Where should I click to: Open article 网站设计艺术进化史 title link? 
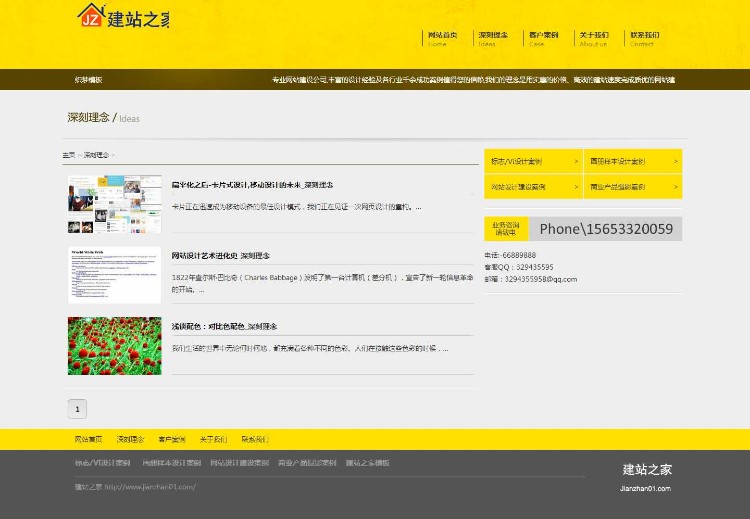coord(220,256)
